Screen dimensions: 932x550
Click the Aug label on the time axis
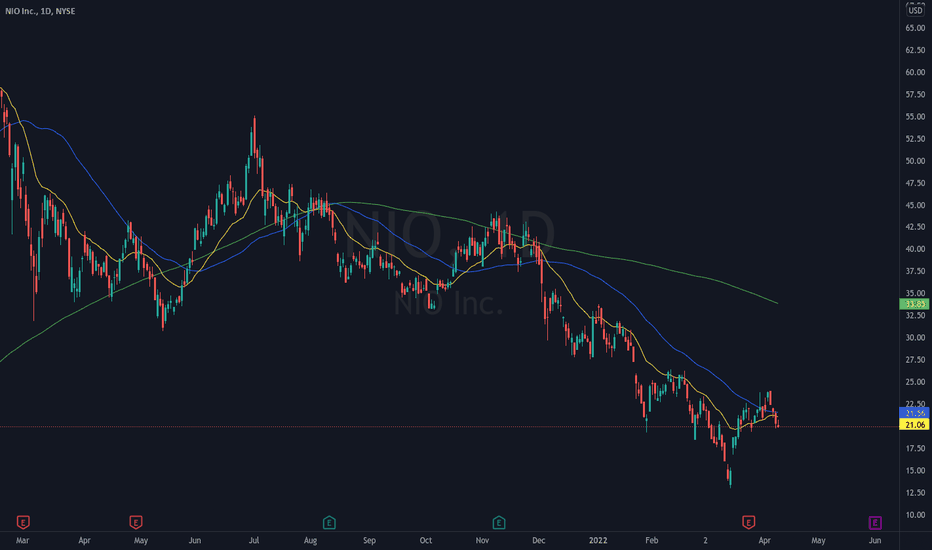click(x=310, y=540)
